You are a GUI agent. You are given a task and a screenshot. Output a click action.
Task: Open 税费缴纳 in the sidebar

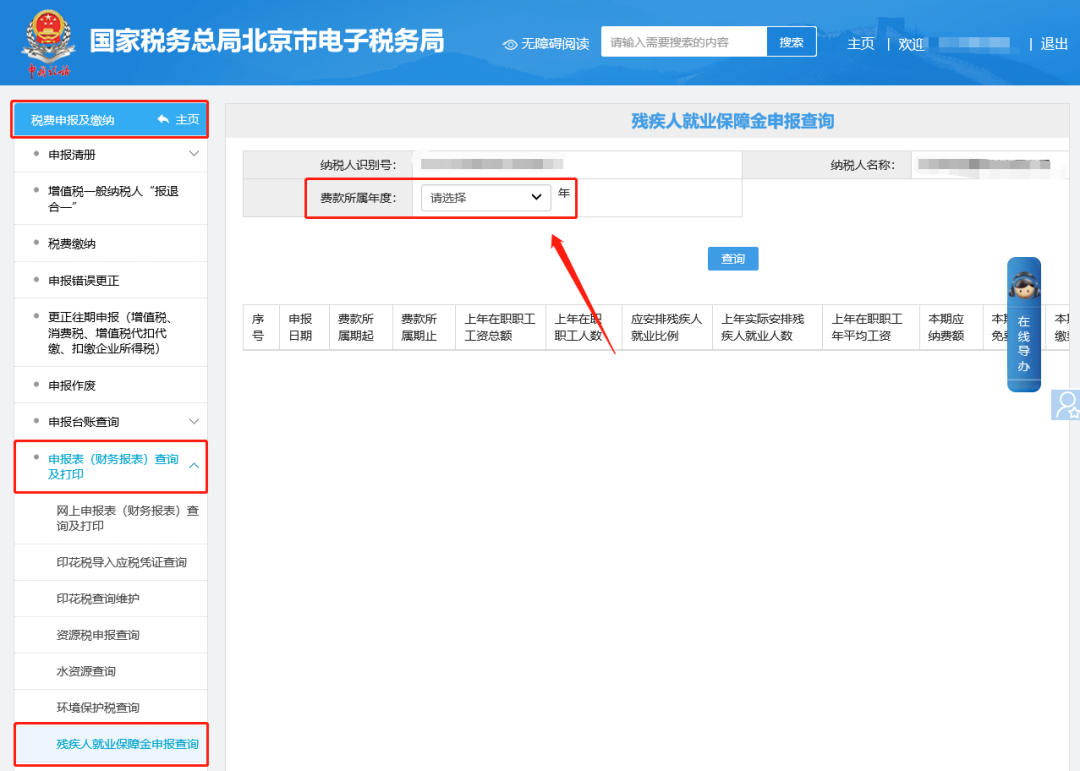(x=72, y=244)
